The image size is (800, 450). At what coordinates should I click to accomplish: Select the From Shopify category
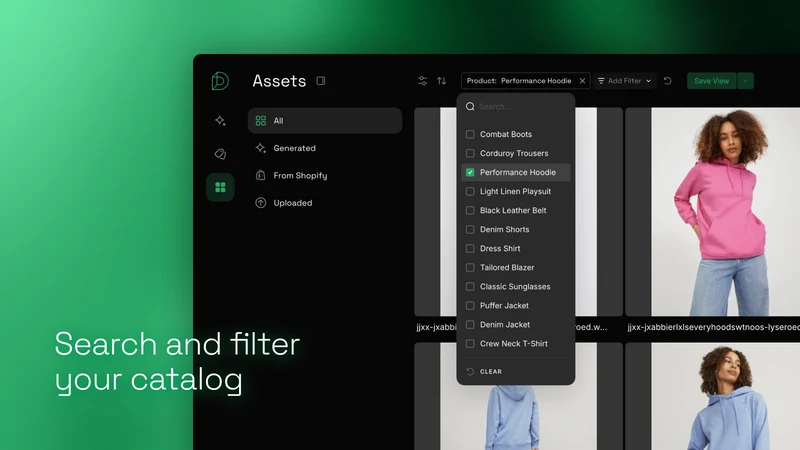click(x=325, y=175)
